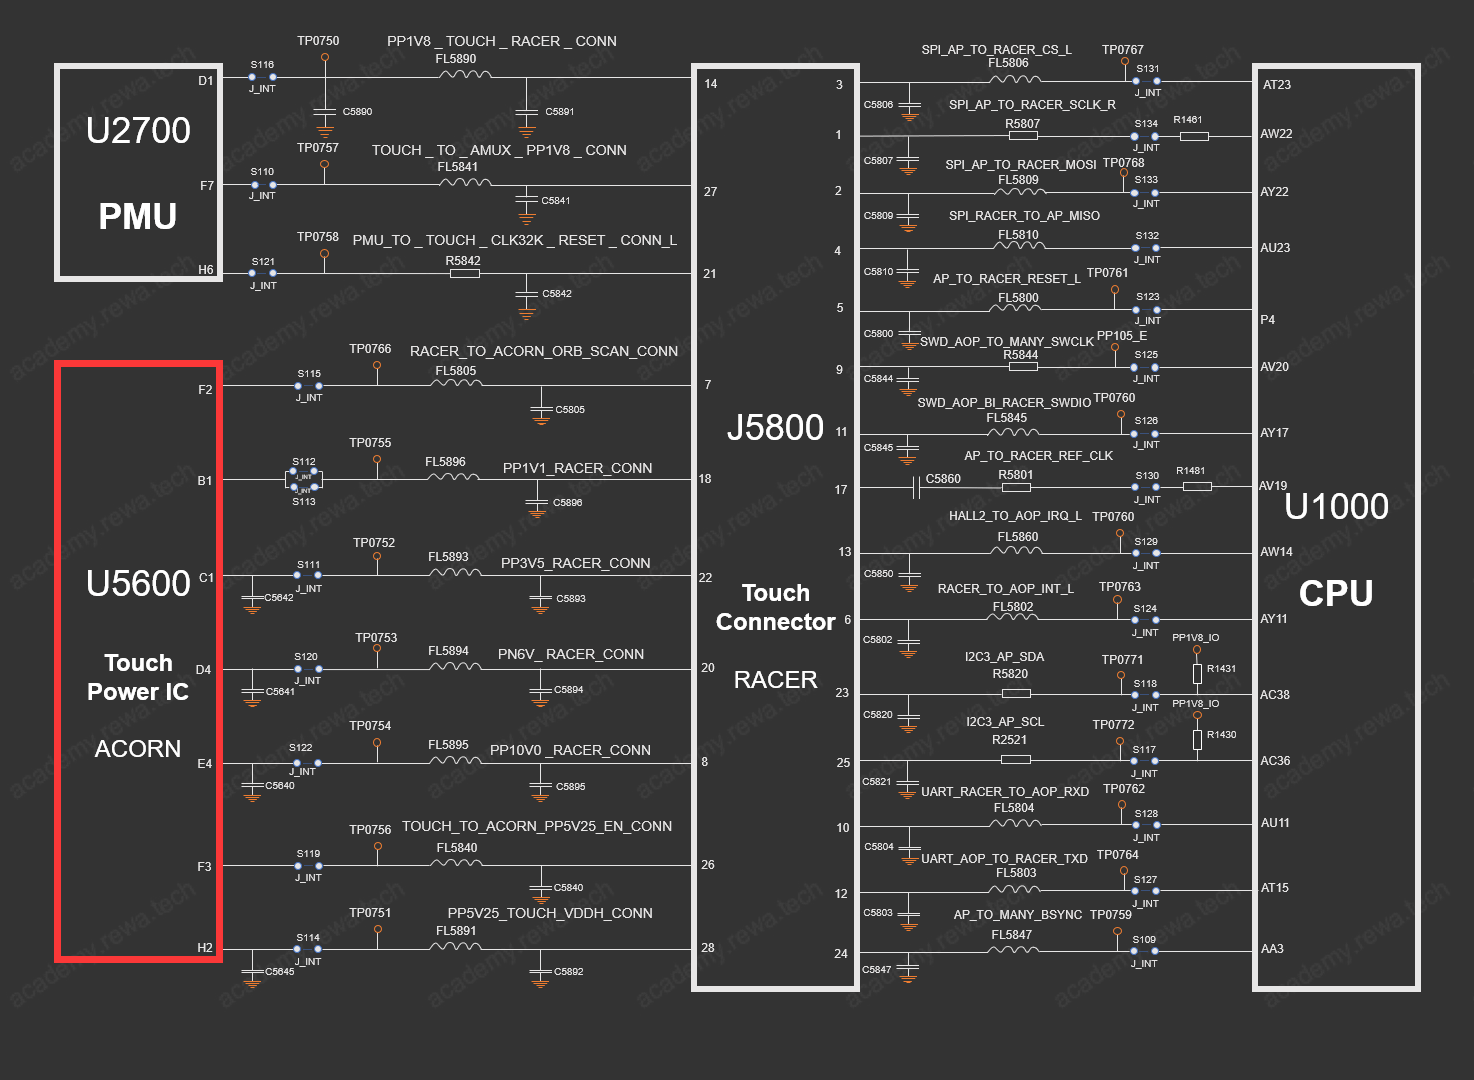Select capacitor C5891 symbol
Image resolution: width=1474 pixels, height=1080 pixels.
(x=527, y=112)
